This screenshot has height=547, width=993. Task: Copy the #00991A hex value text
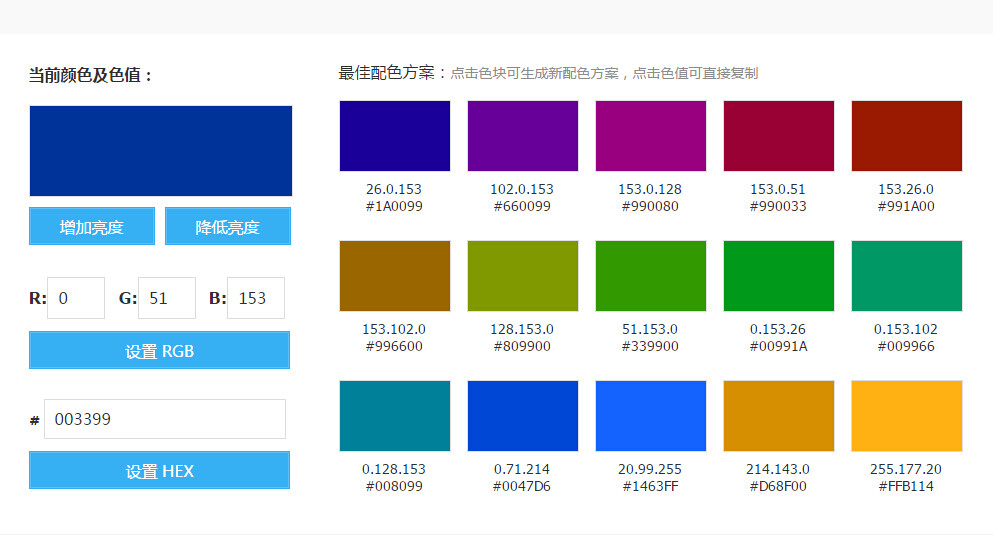[x=778, y=346]
